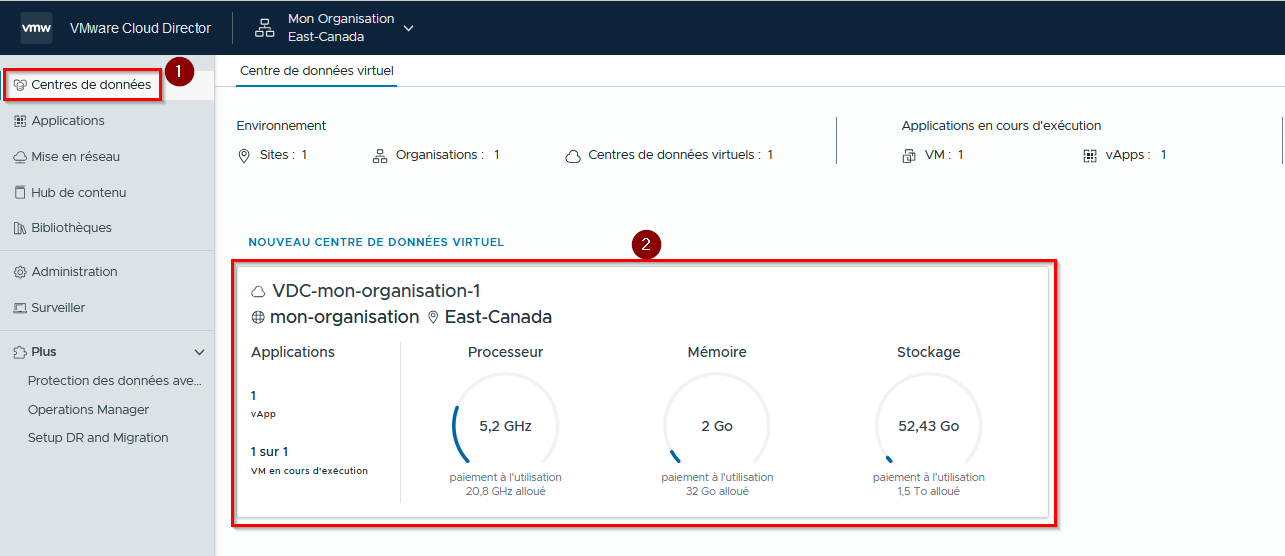
Task: Click the Administration gear icon
Action: point(20,272)
